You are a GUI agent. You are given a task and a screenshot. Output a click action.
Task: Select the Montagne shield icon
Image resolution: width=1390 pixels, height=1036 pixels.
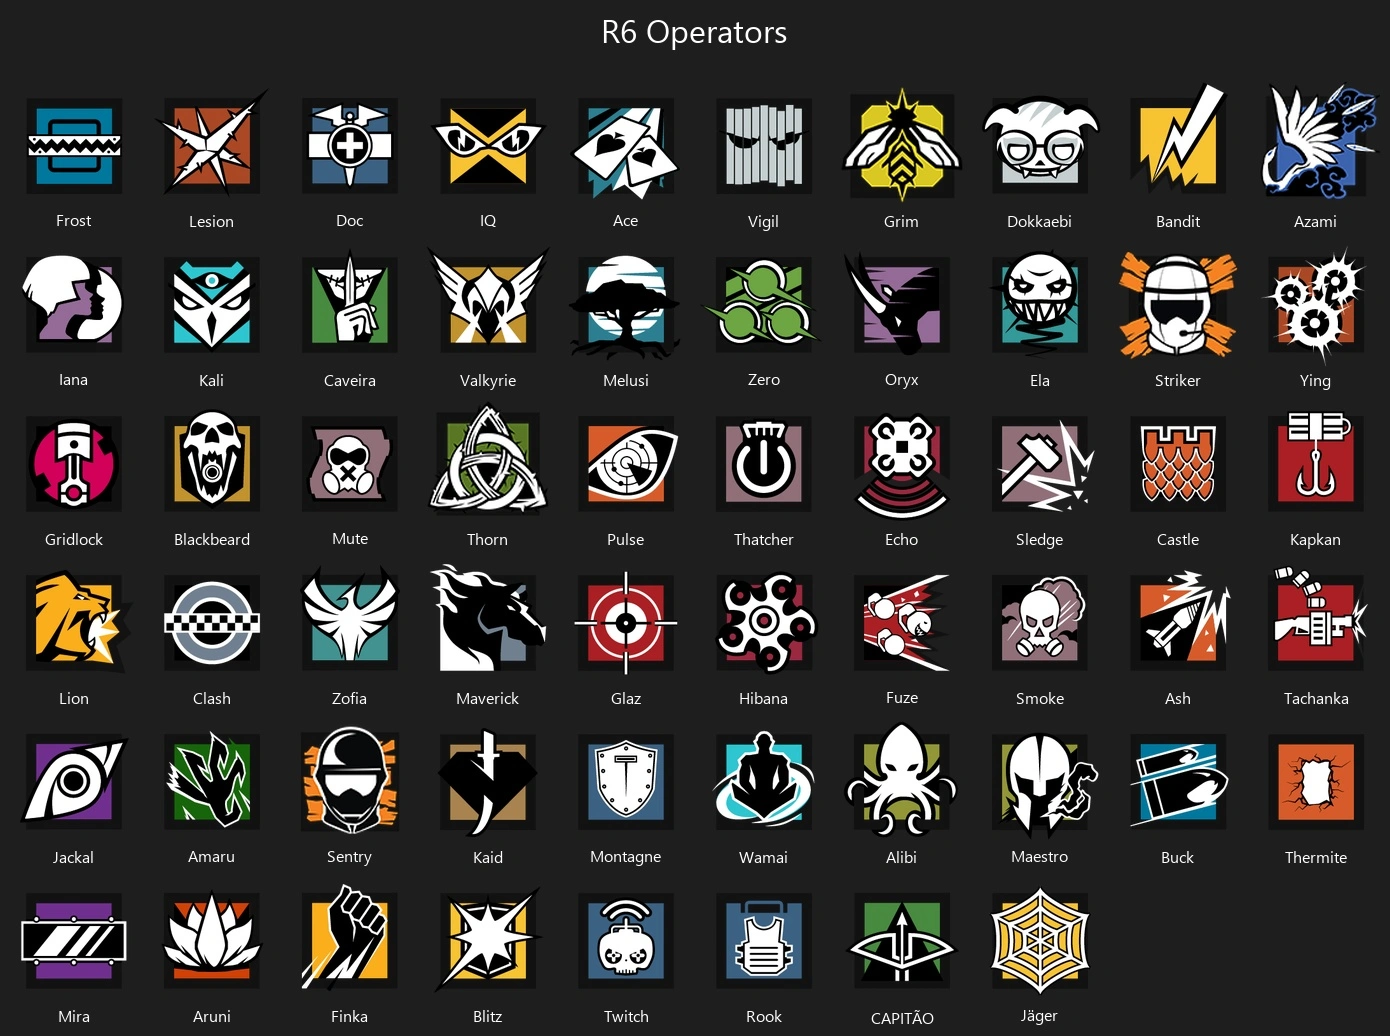tap(626, 781)
